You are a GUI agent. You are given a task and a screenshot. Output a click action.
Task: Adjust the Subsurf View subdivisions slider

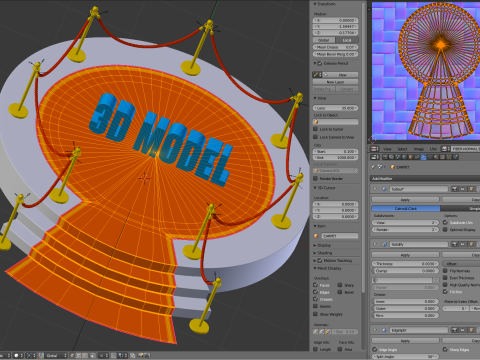click(x=405, y=222)
